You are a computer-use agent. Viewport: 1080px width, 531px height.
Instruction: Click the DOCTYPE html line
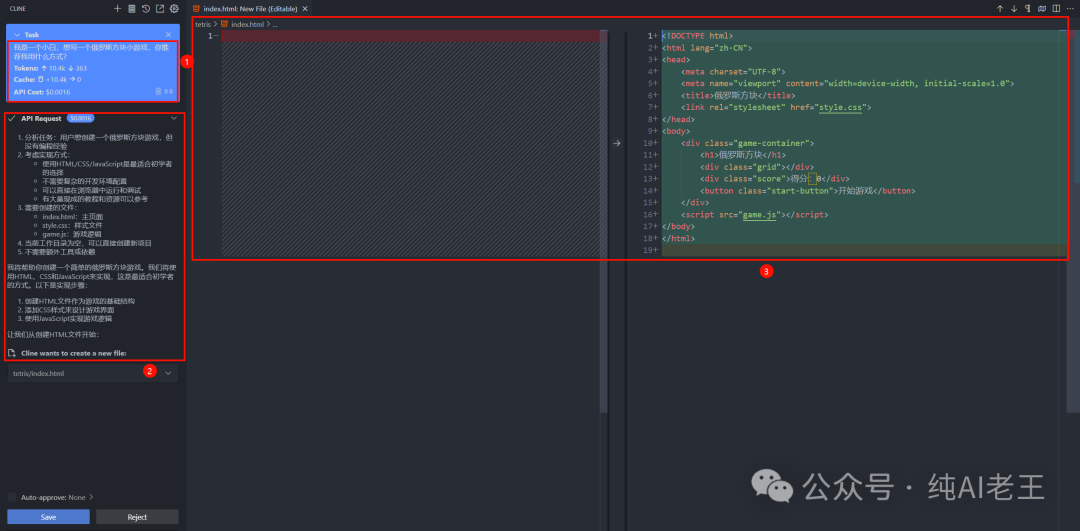(697, 36)
